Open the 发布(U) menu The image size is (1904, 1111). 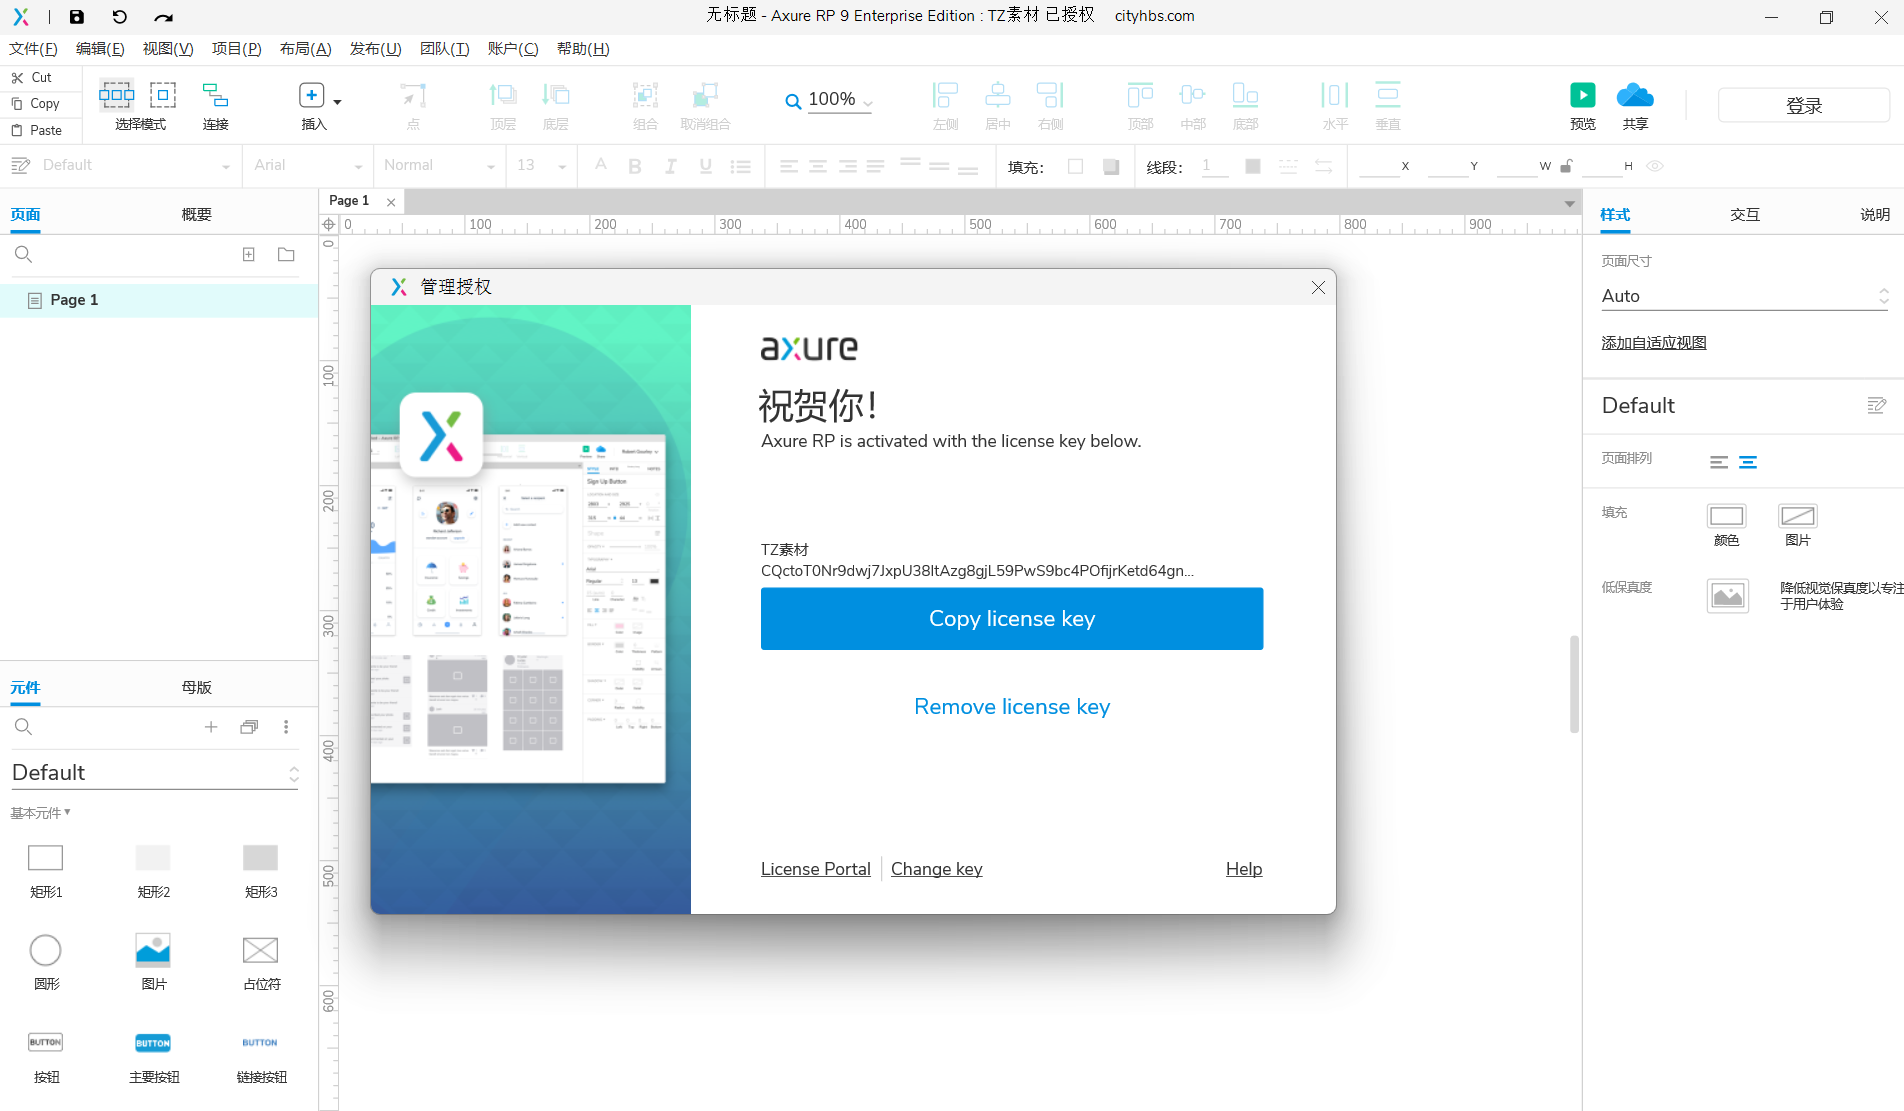(375, 49)
